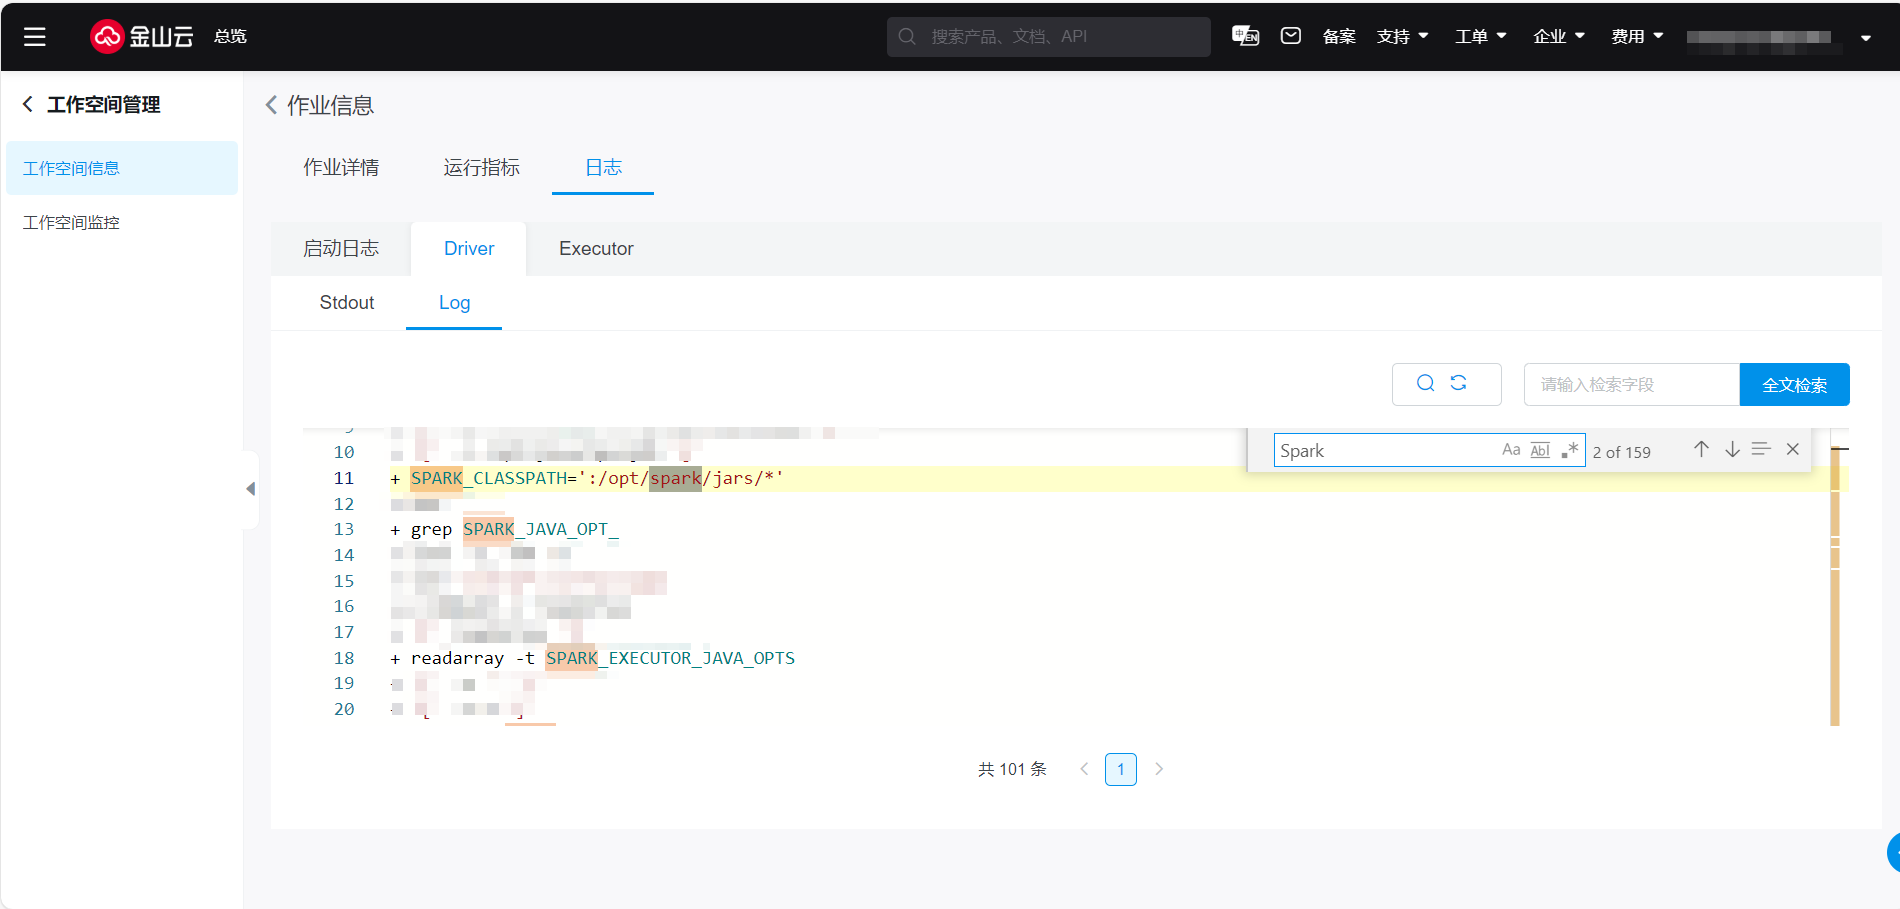Click the magnifier search icon above the log

click(x=1426, y=383)
